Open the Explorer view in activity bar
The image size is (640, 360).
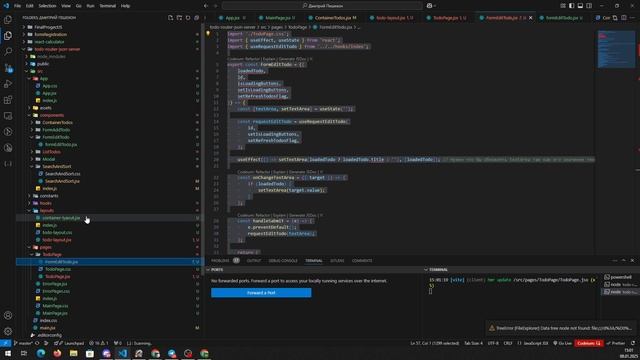point(8,36)
